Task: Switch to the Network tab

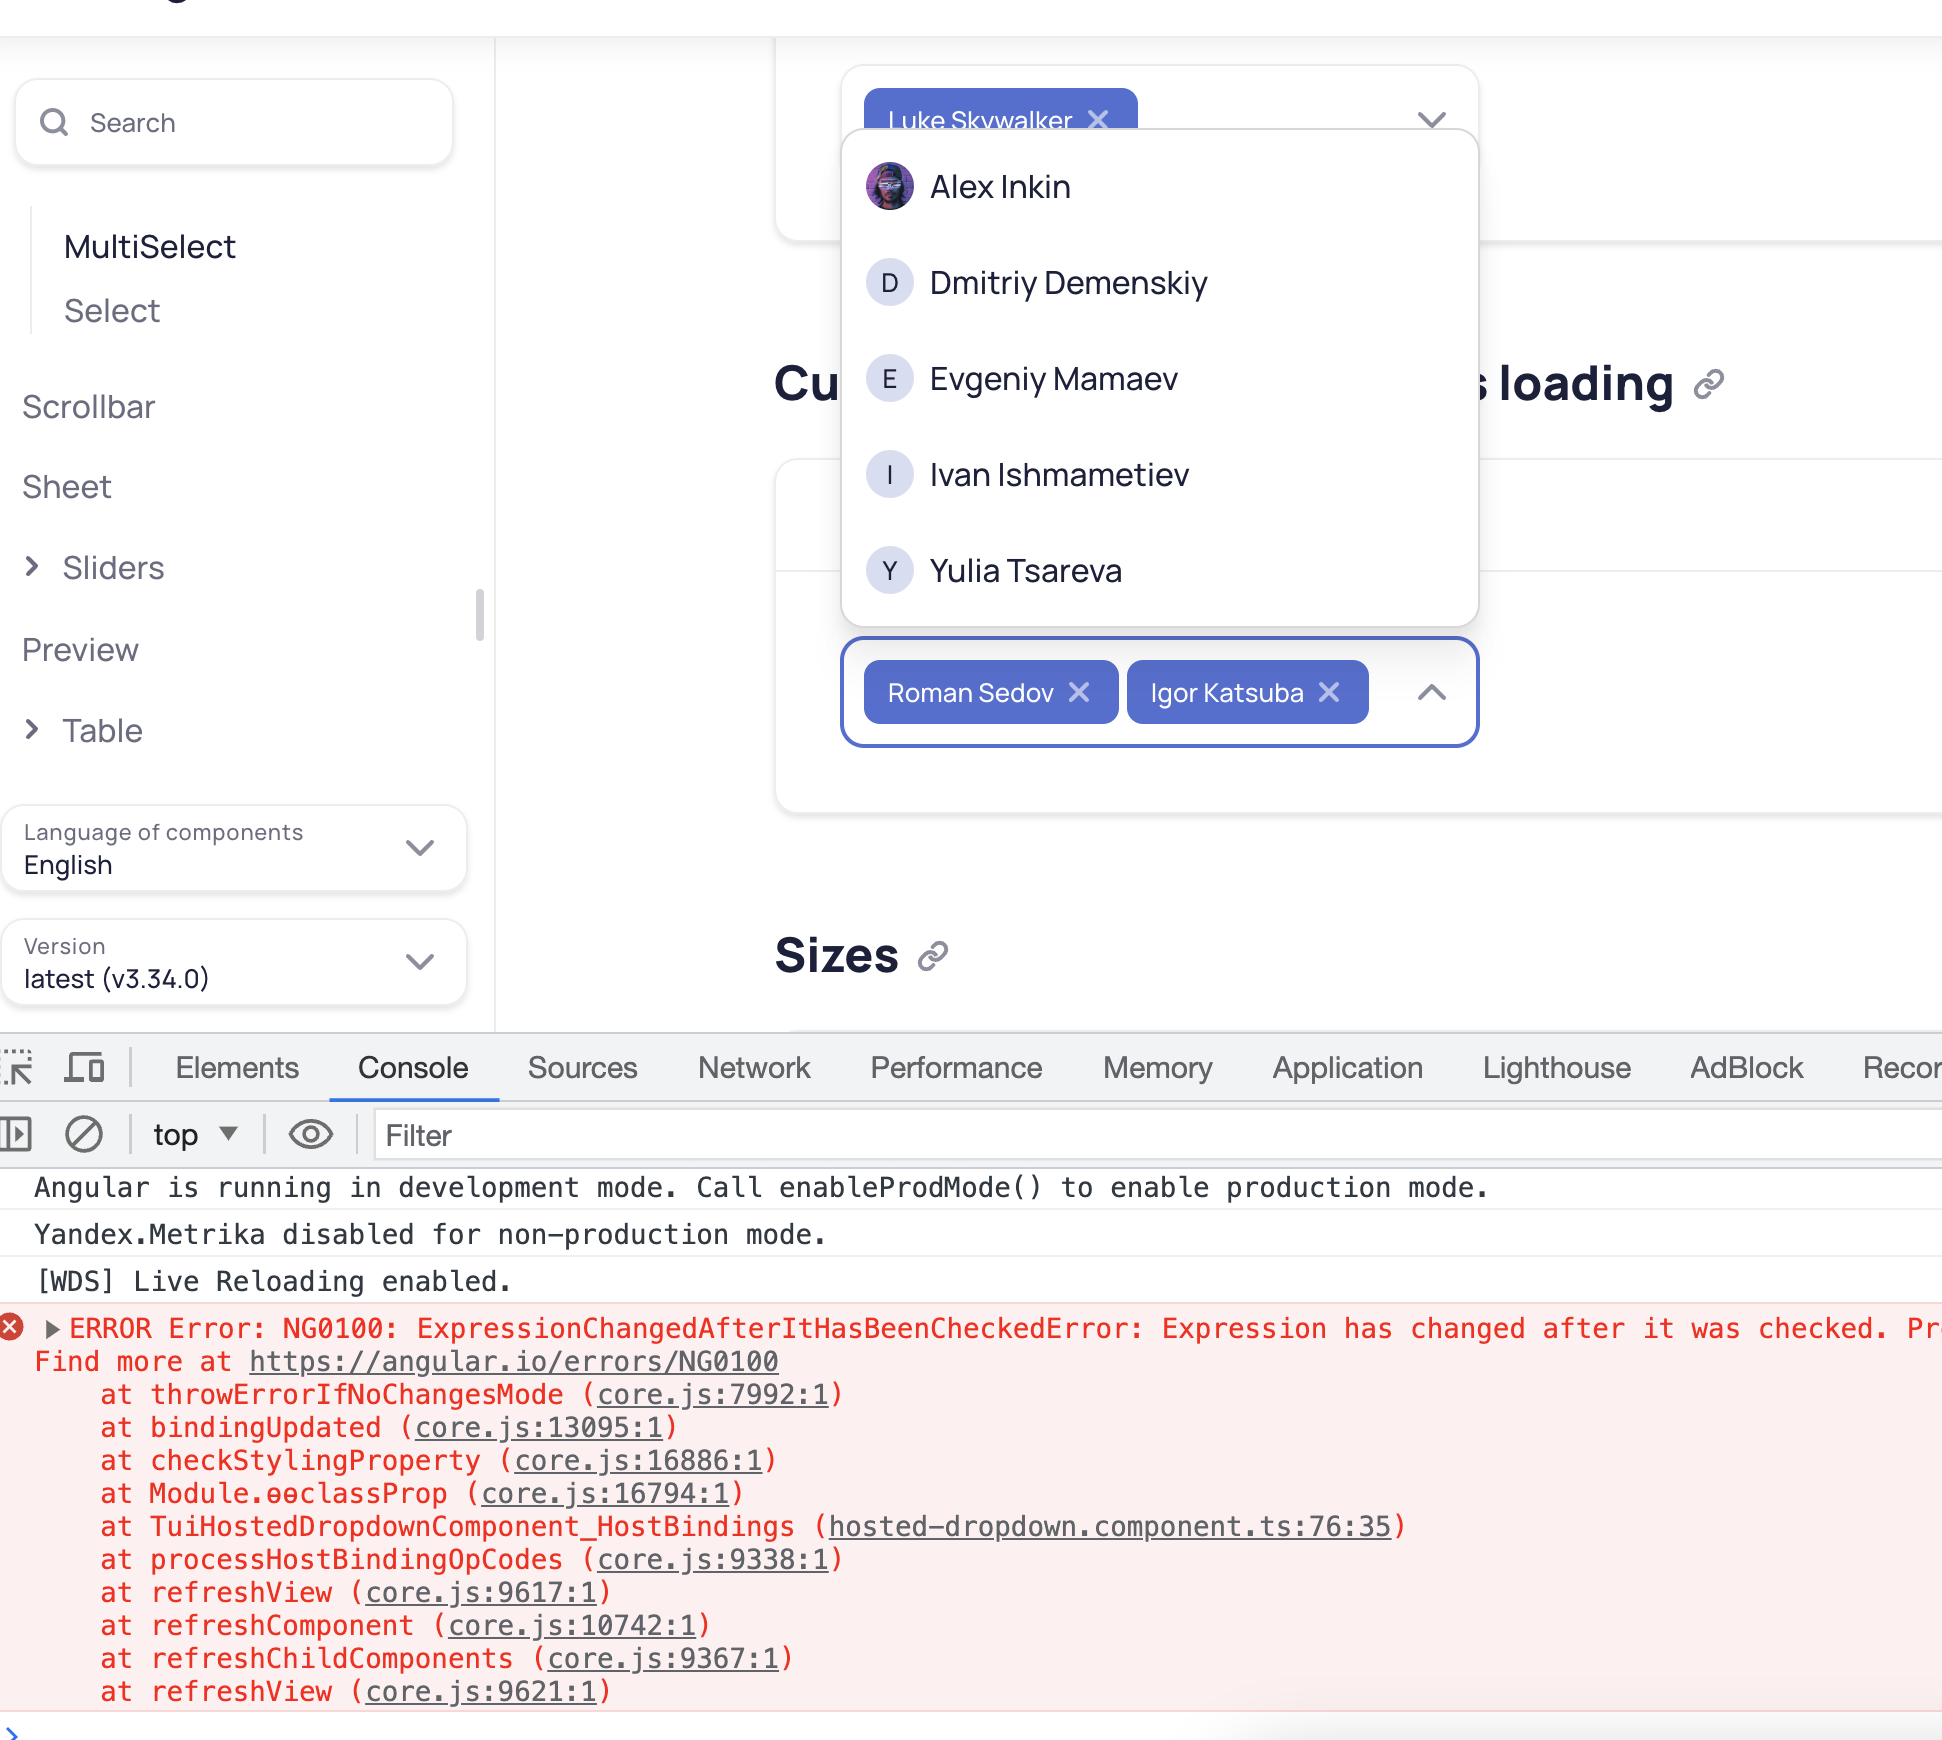Action: (753, 1067)
